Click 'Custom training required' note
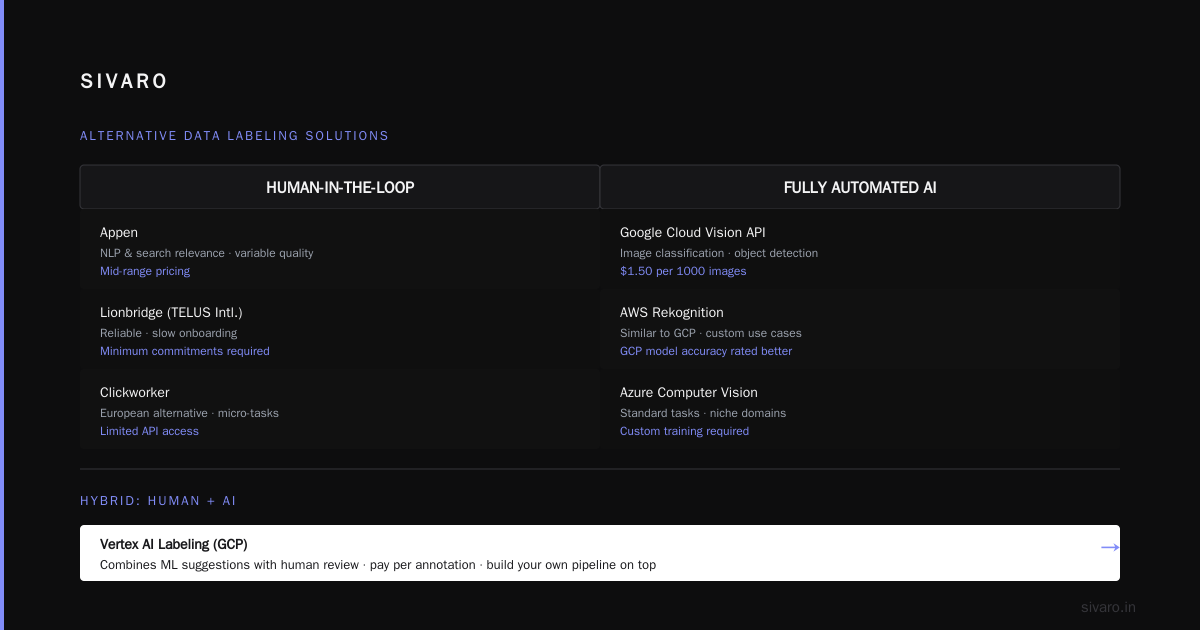The height and width of the screenshot is (630, 1200). pos(685,431)
